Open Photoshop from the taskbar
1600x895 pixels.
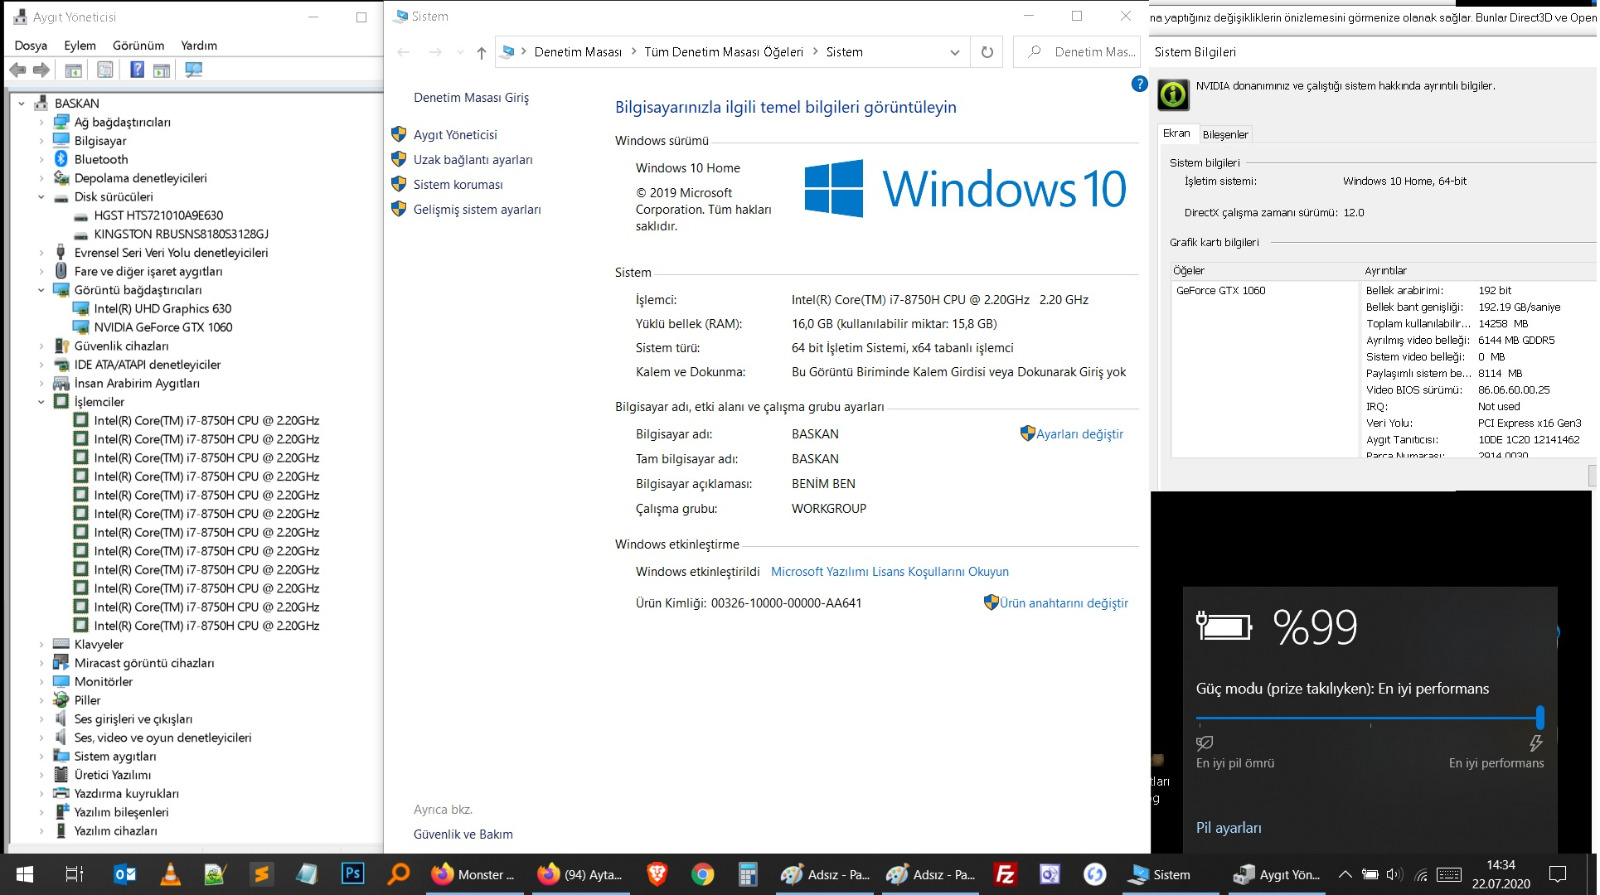(353, 874)
